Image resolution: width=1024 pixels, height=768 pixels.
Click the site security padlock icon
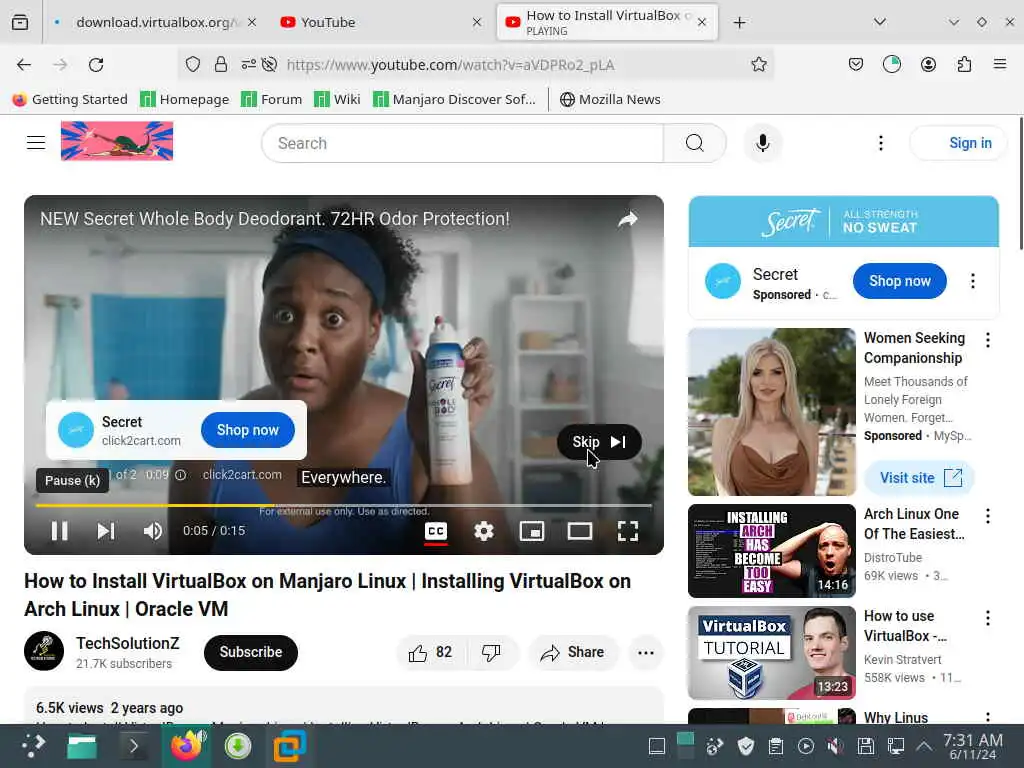point(221,64)
